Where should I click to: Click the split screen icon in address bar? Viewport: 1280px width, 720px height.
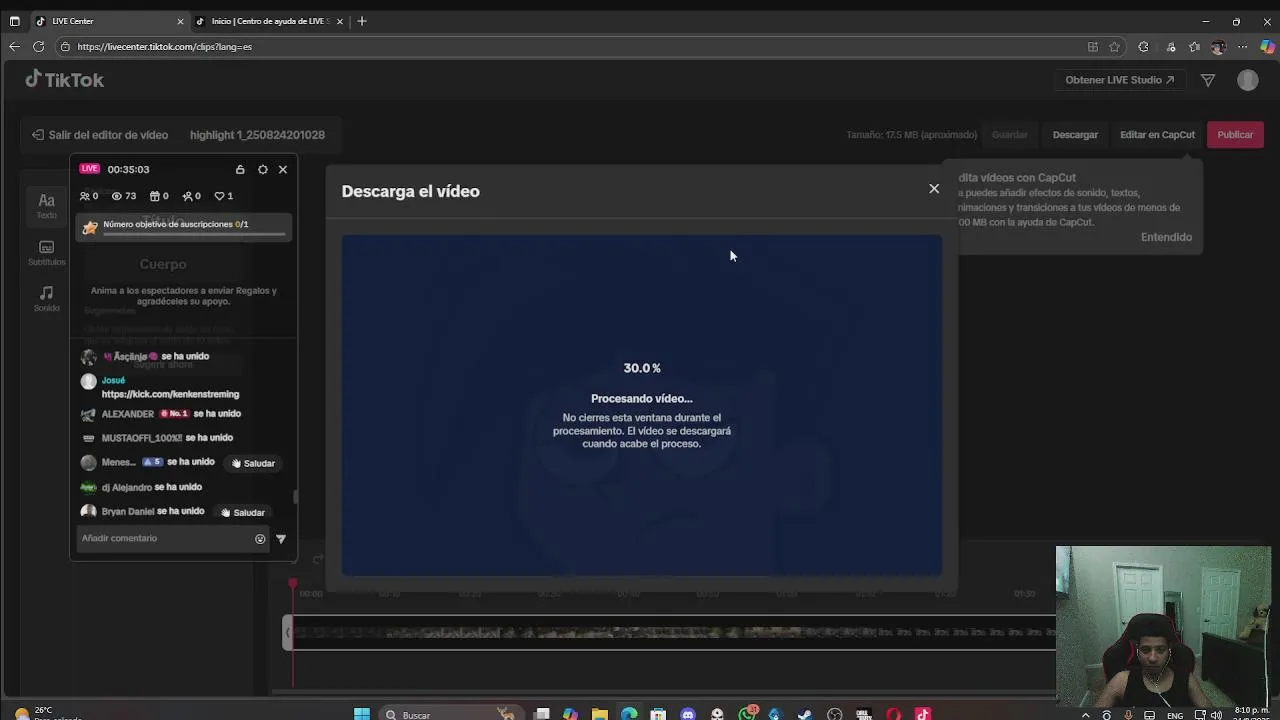[1092, 46]
